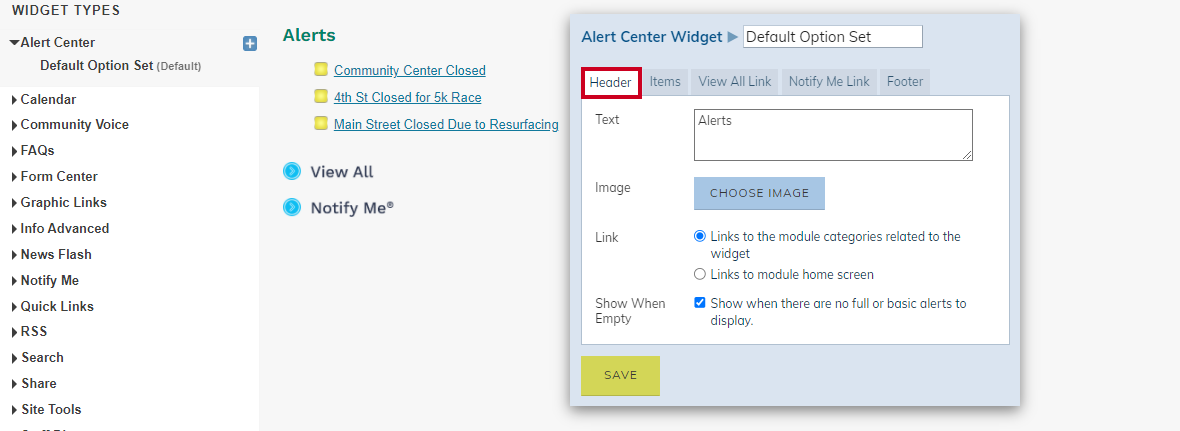The image size is (1180, 431).
Task: Click the Default Option Set name field
Action: point(832,37)
